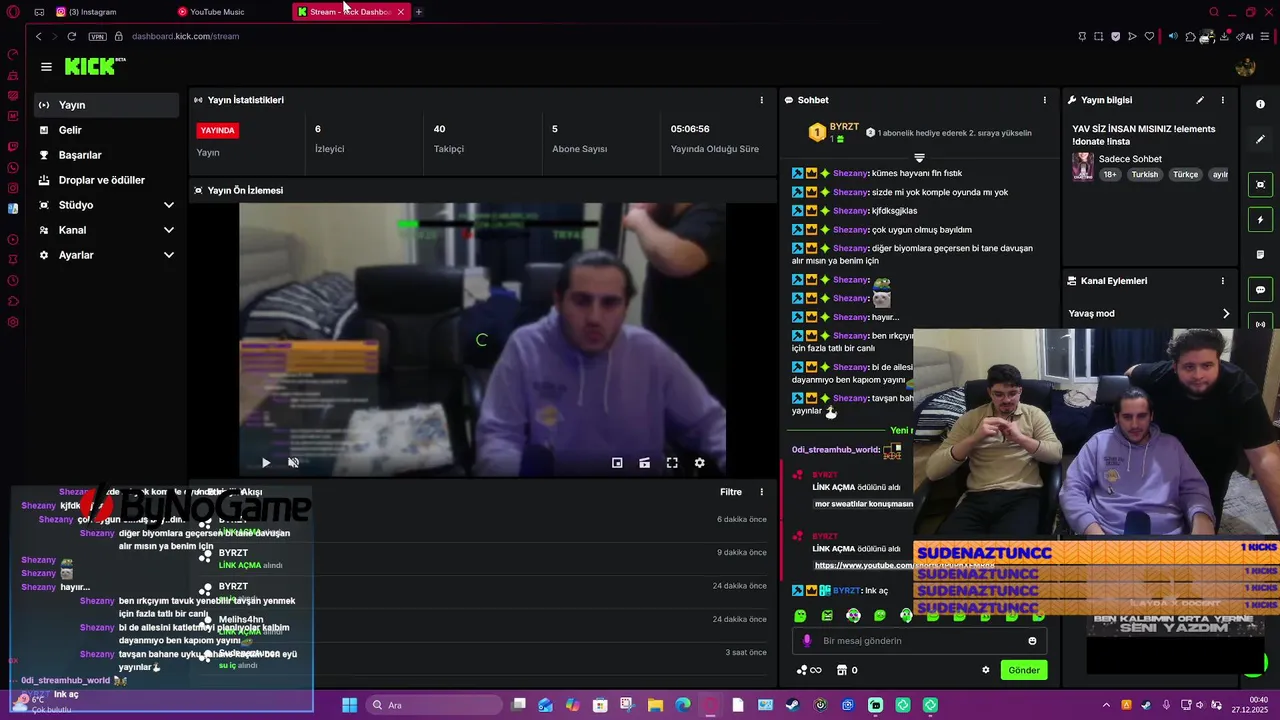Expand the Kanal sidebar section

tap(168, 230)
